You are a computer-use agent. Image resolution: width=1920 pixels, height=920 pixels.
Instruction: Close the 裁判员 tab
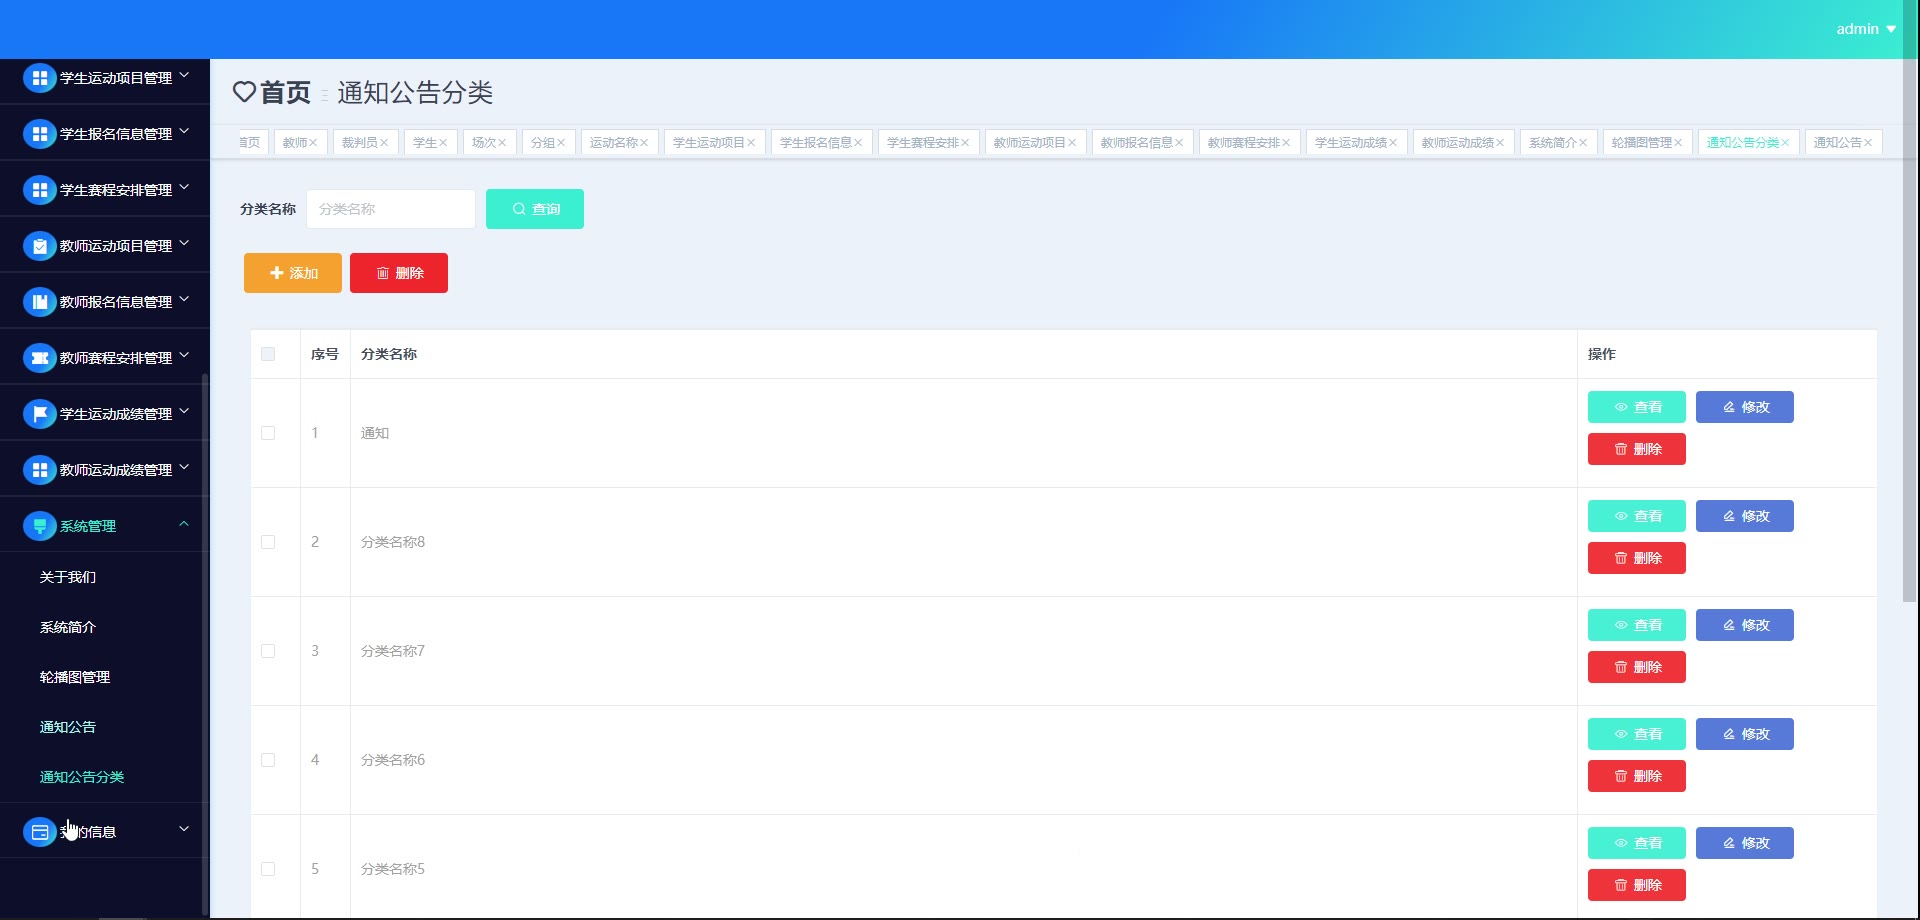click(384, 143)
